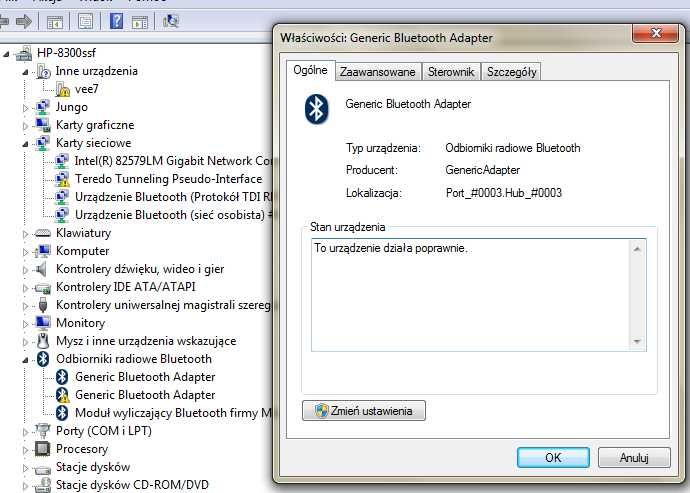Select Teredo Tunneling Pseudo-Interface entry
Viewport: 690px width, 493px height.
[x=169, y=179]
